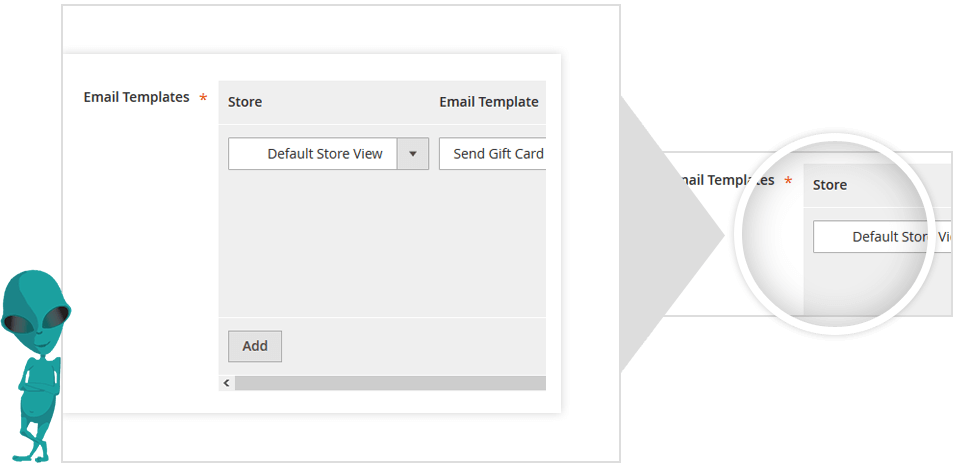Screen dimensions: 957x466
Task: Click the red asterisk beside Email Templates
Action: pos(204,99)
